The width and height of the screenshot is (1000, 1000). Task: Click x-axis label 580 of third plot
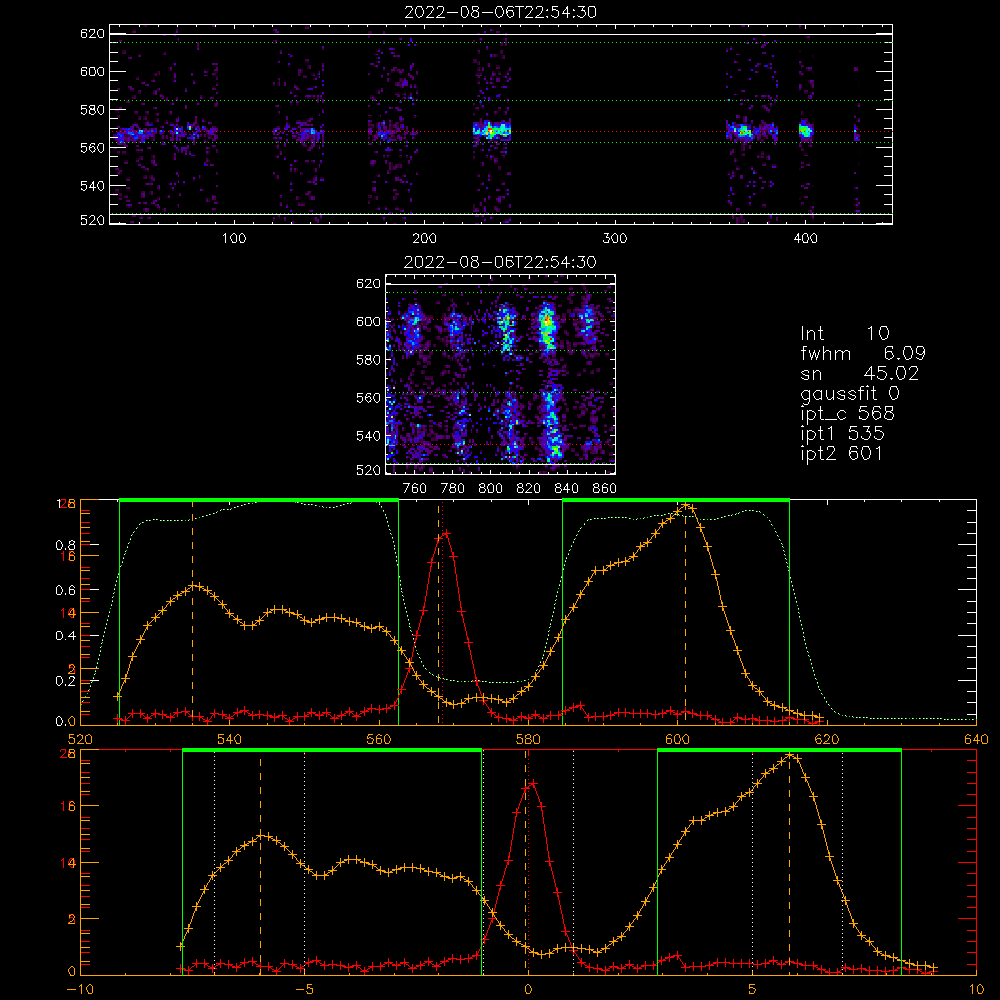(528, 739)
